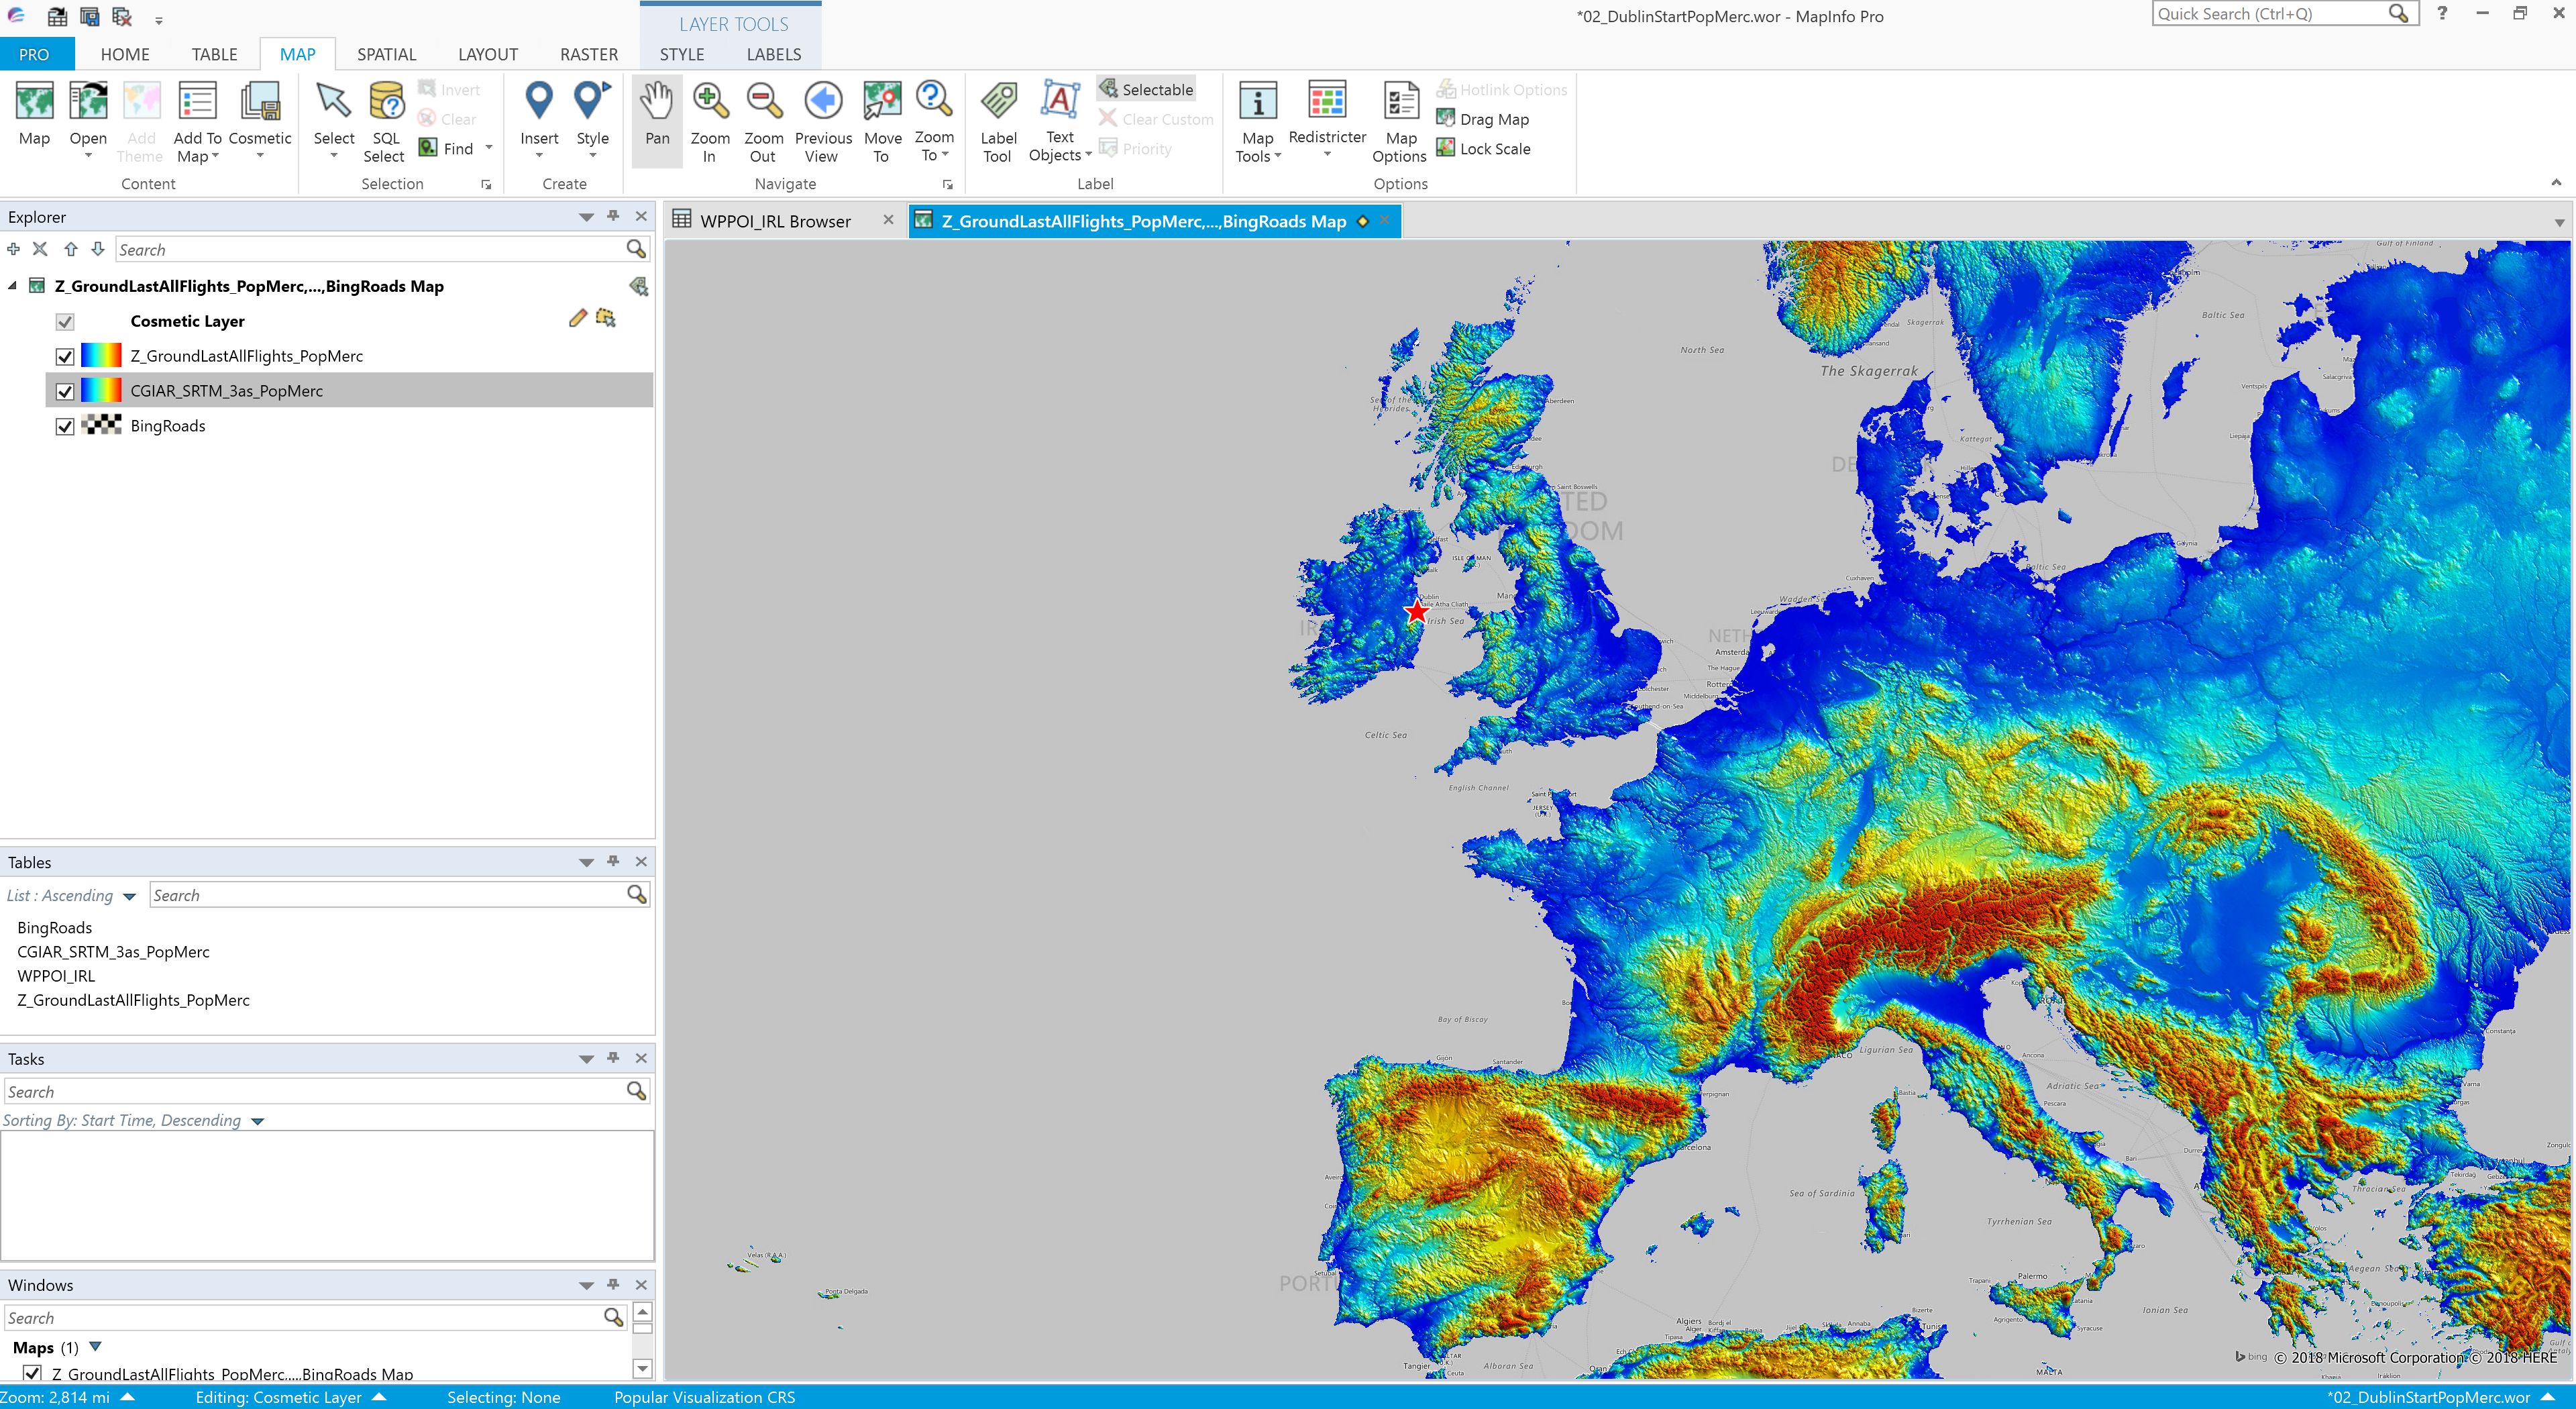Select the Zoom In tool
Viewport: 2576px width, 1409px height.
pos(710,121)
